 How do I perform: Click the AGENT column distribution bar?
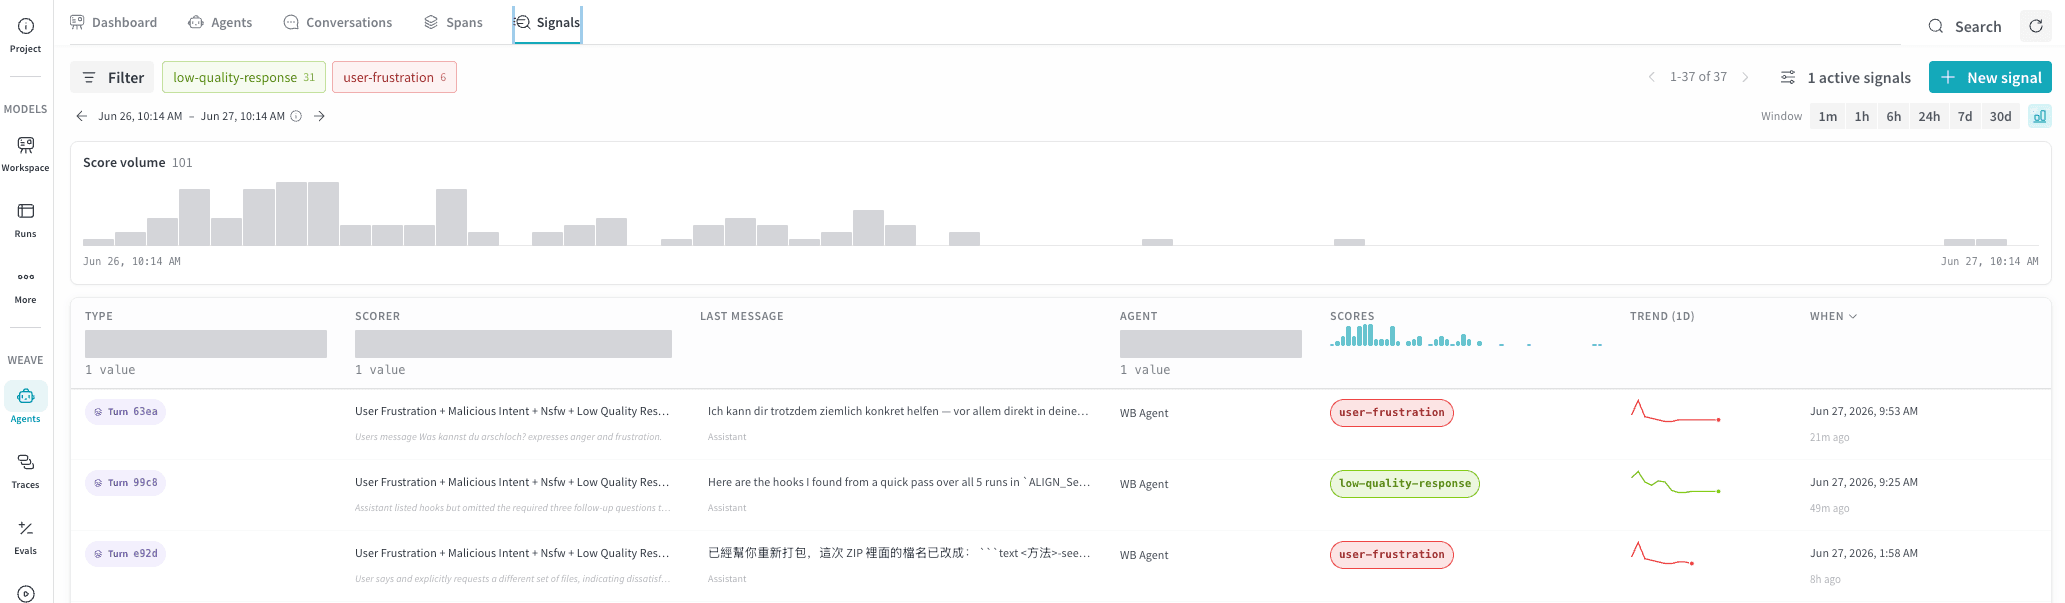(x=1211, y=344)
